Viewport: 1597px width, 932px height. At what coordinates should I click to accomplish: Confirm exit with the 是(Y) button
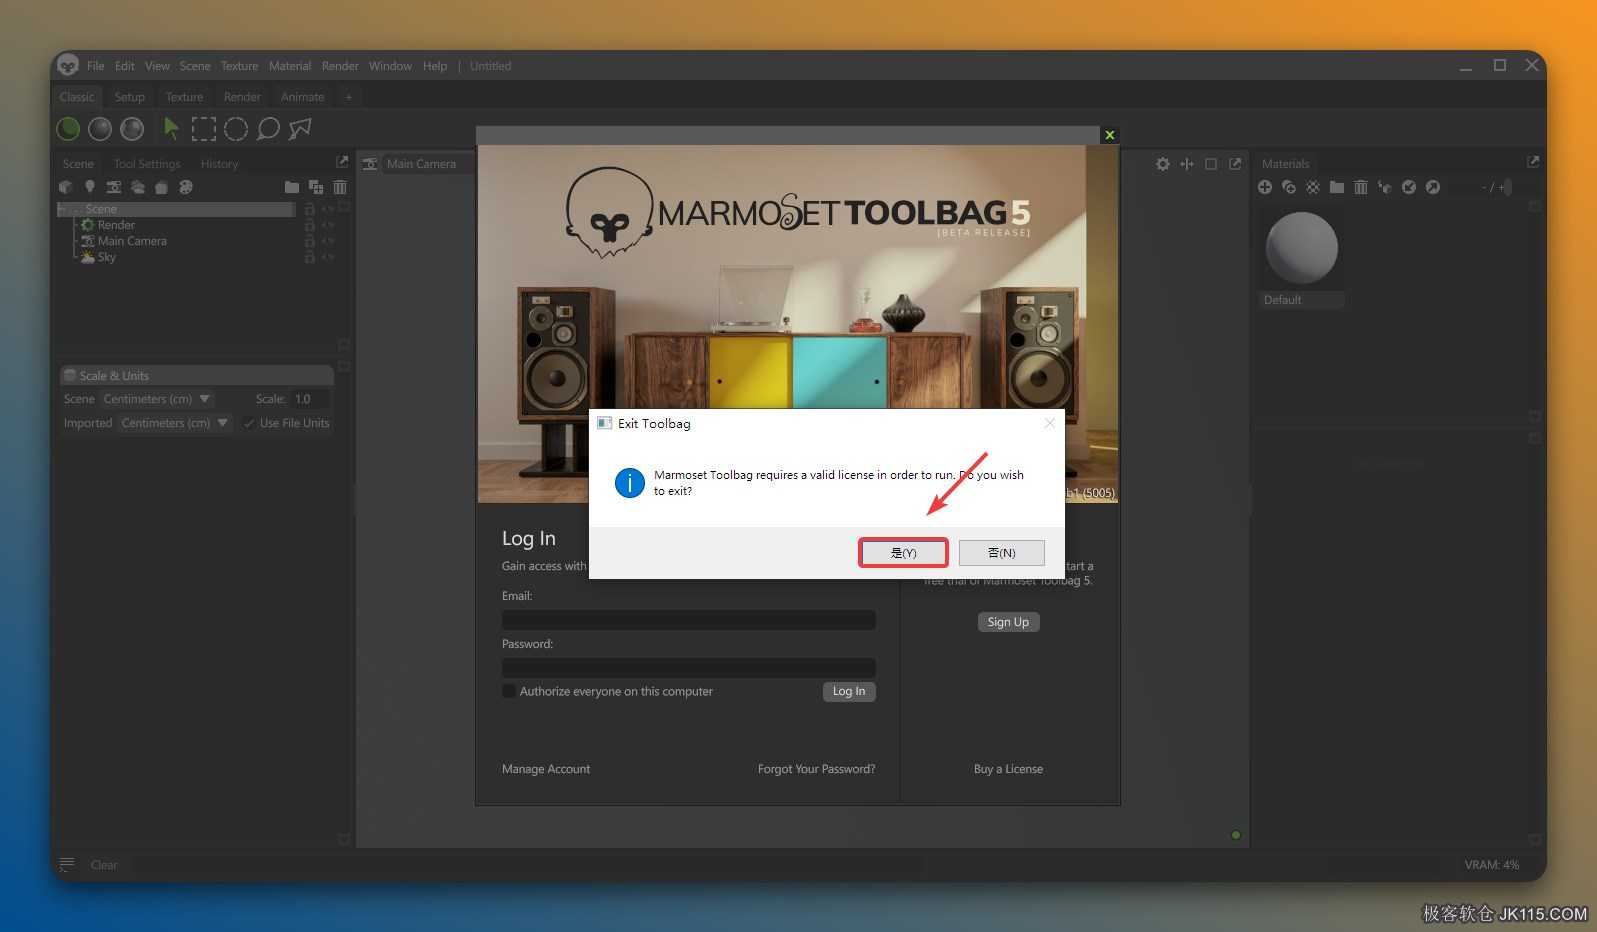pyautogui.click(x=903, y=553)
